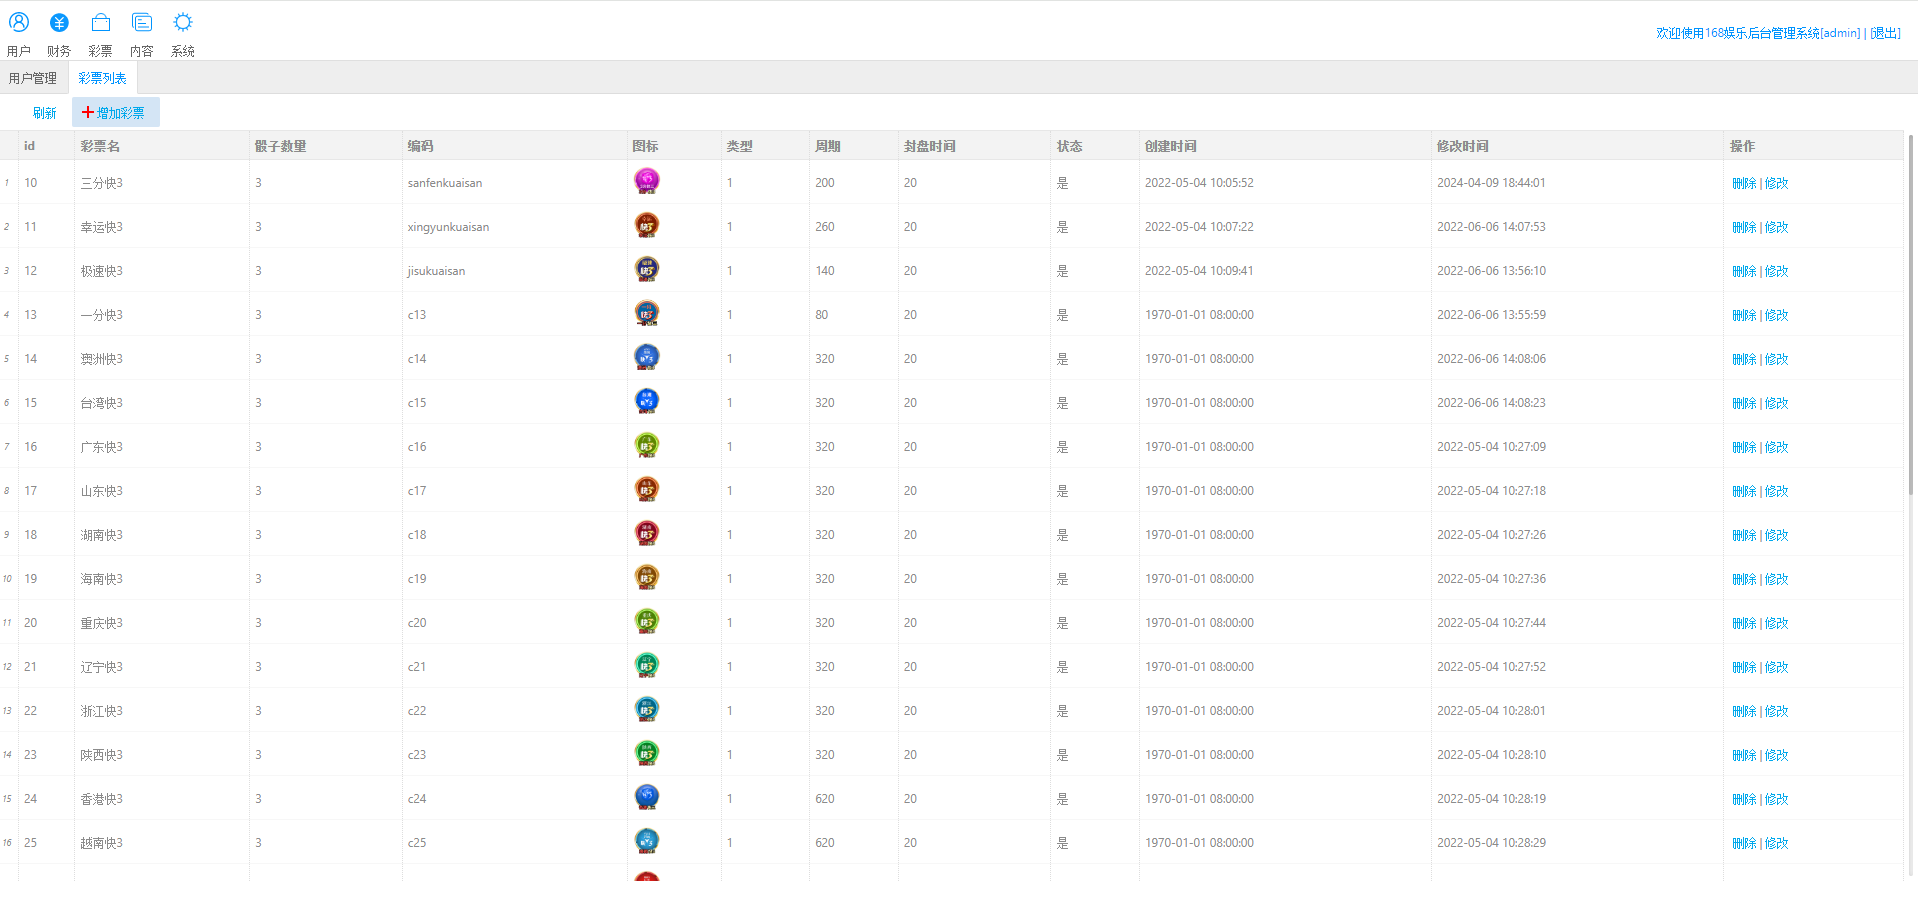
Task: Switch to the 用户管理 tab
Action: point(33,78)
